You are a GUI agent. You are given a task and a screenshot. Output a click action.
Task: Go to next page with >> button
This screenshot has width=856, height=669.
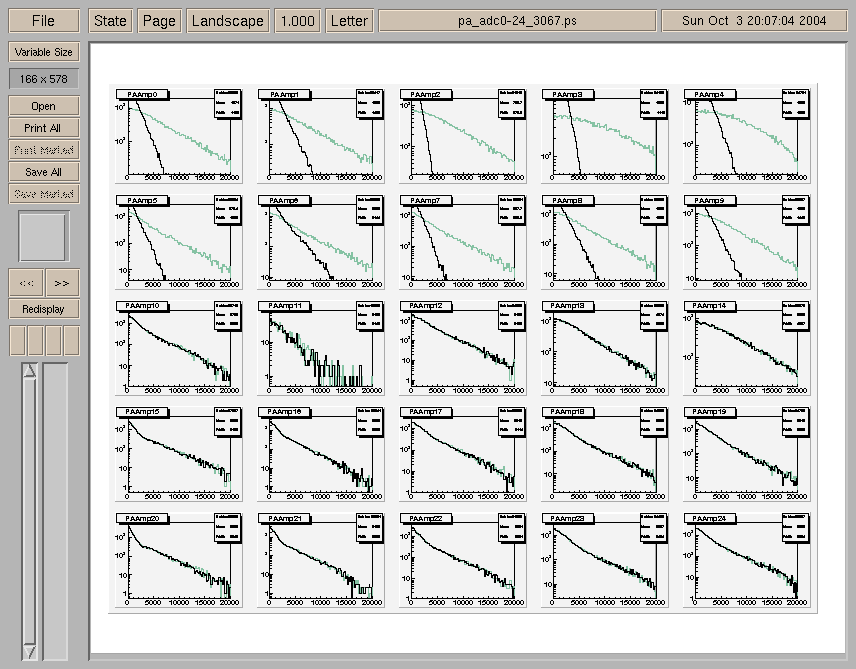tap(62, 283)
